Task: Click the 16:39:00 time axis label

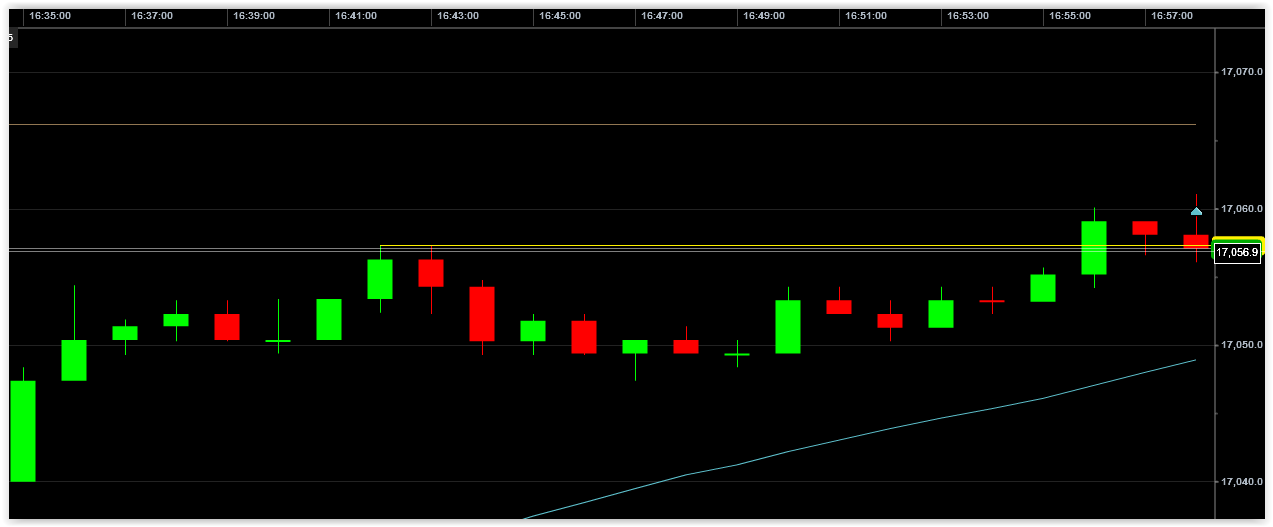Action: point(254,16)
